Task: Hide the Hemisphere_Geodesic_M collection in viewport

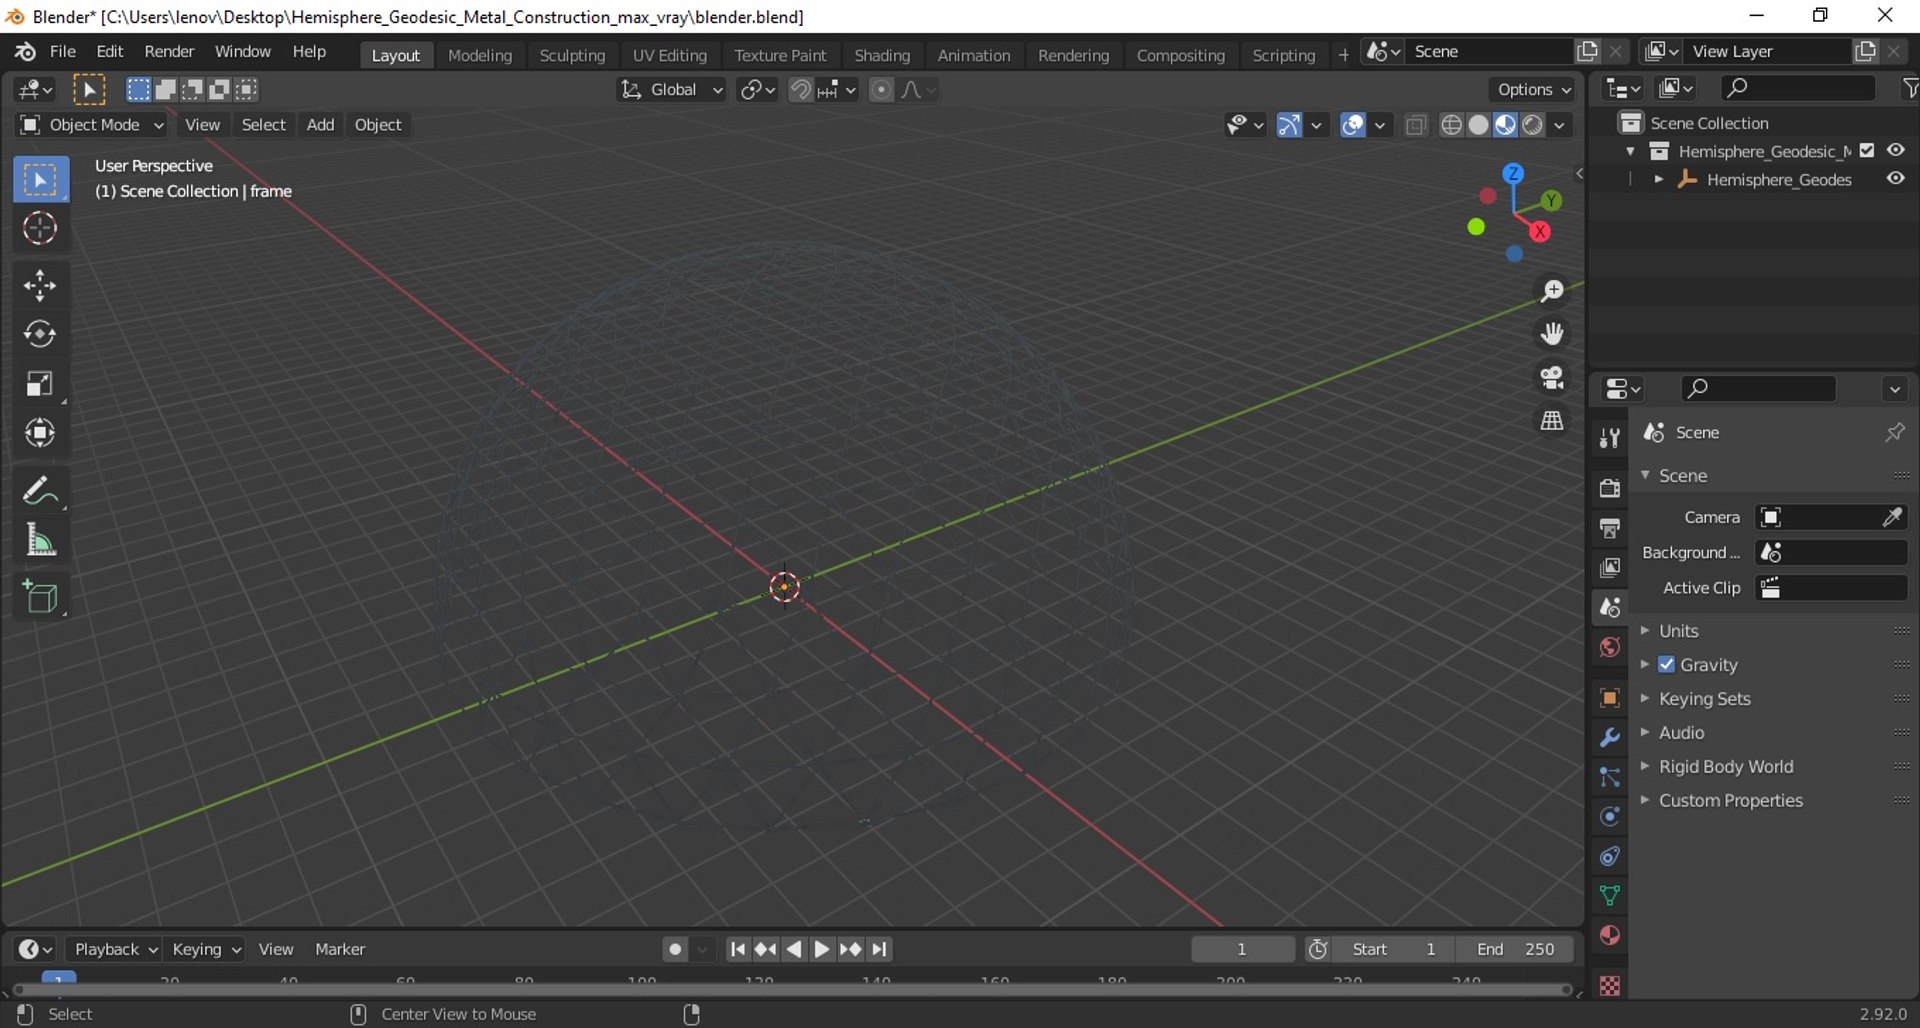Action: 1896,151
